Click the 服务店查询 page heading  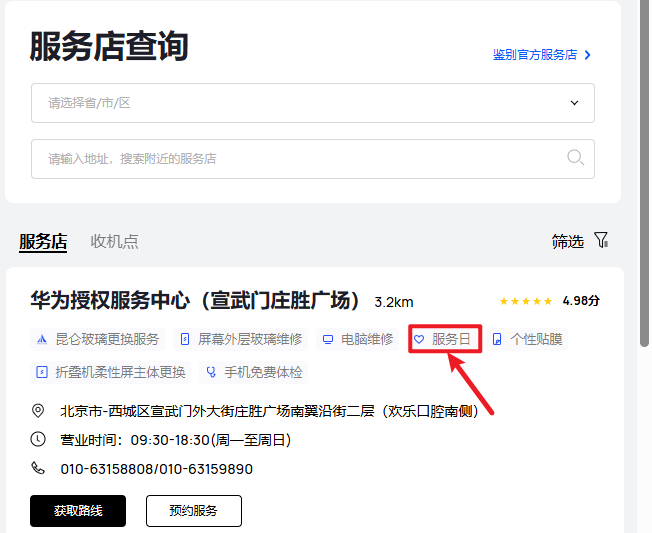(x=109, y=47)
